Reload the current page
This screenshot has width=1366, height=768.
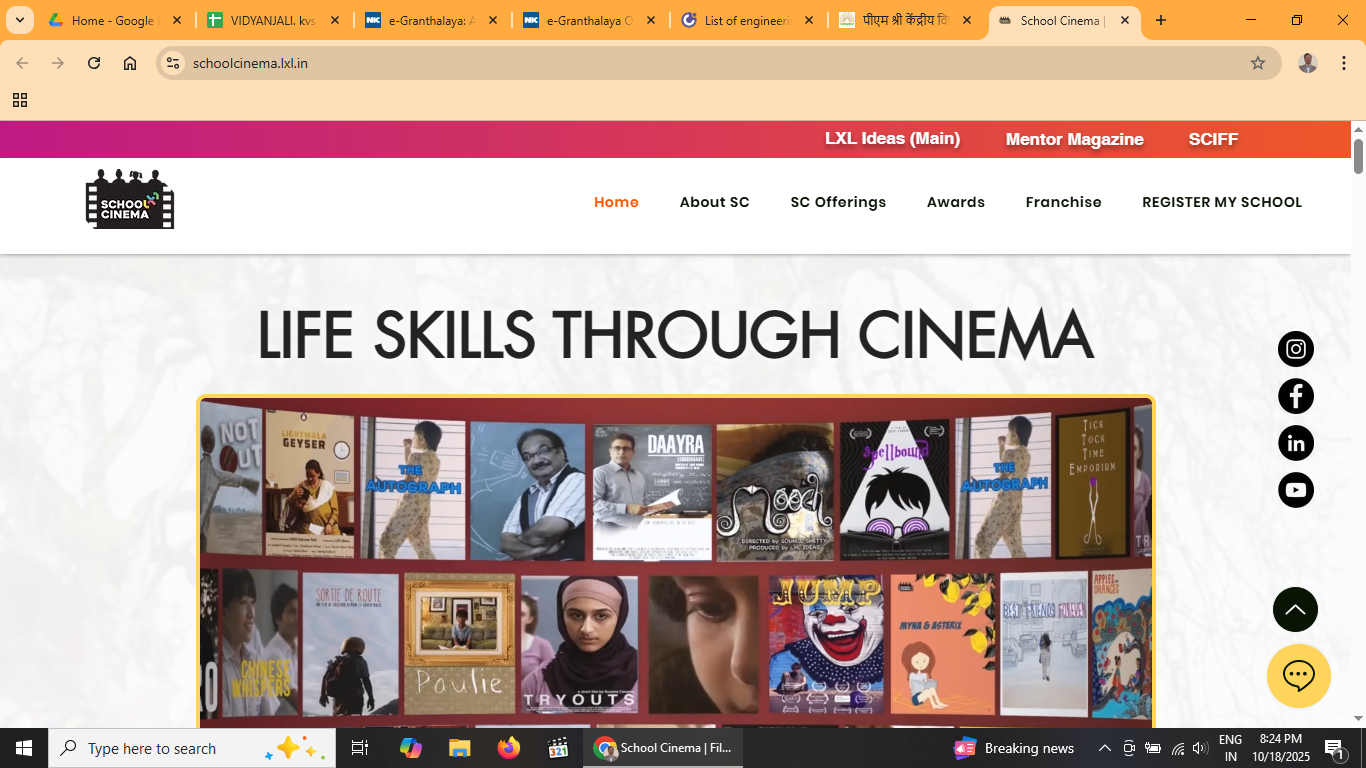pyautogui.click(x=94, y=63)
